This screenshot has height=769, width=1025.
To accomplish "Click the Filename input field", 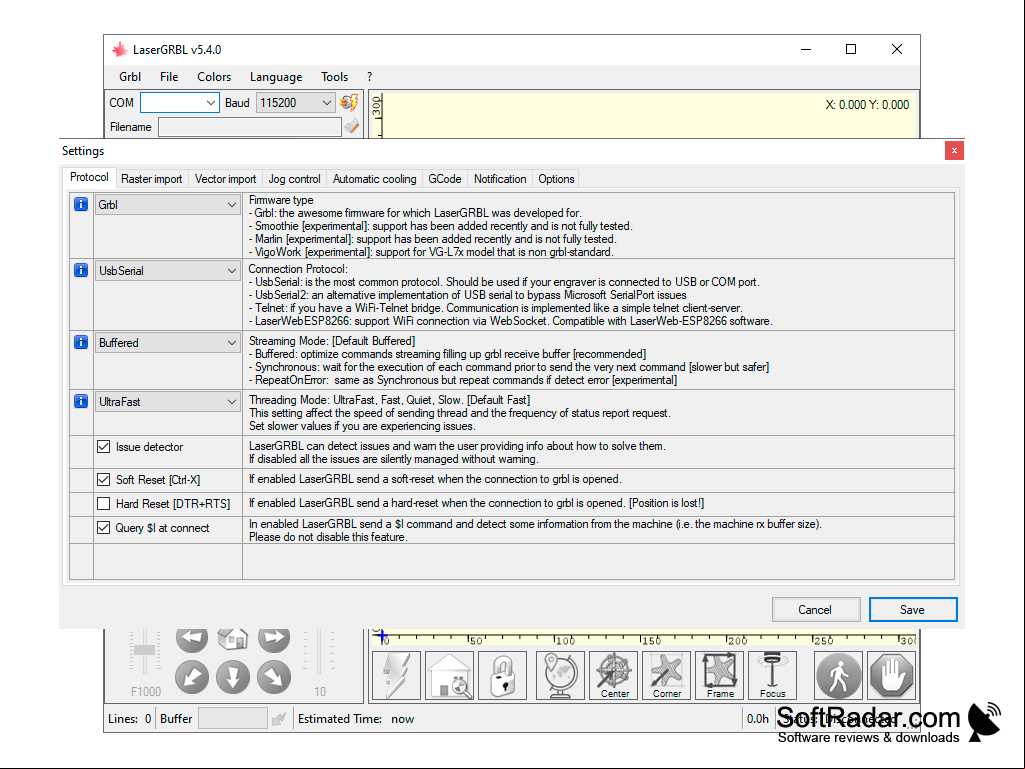I will 250,127.
